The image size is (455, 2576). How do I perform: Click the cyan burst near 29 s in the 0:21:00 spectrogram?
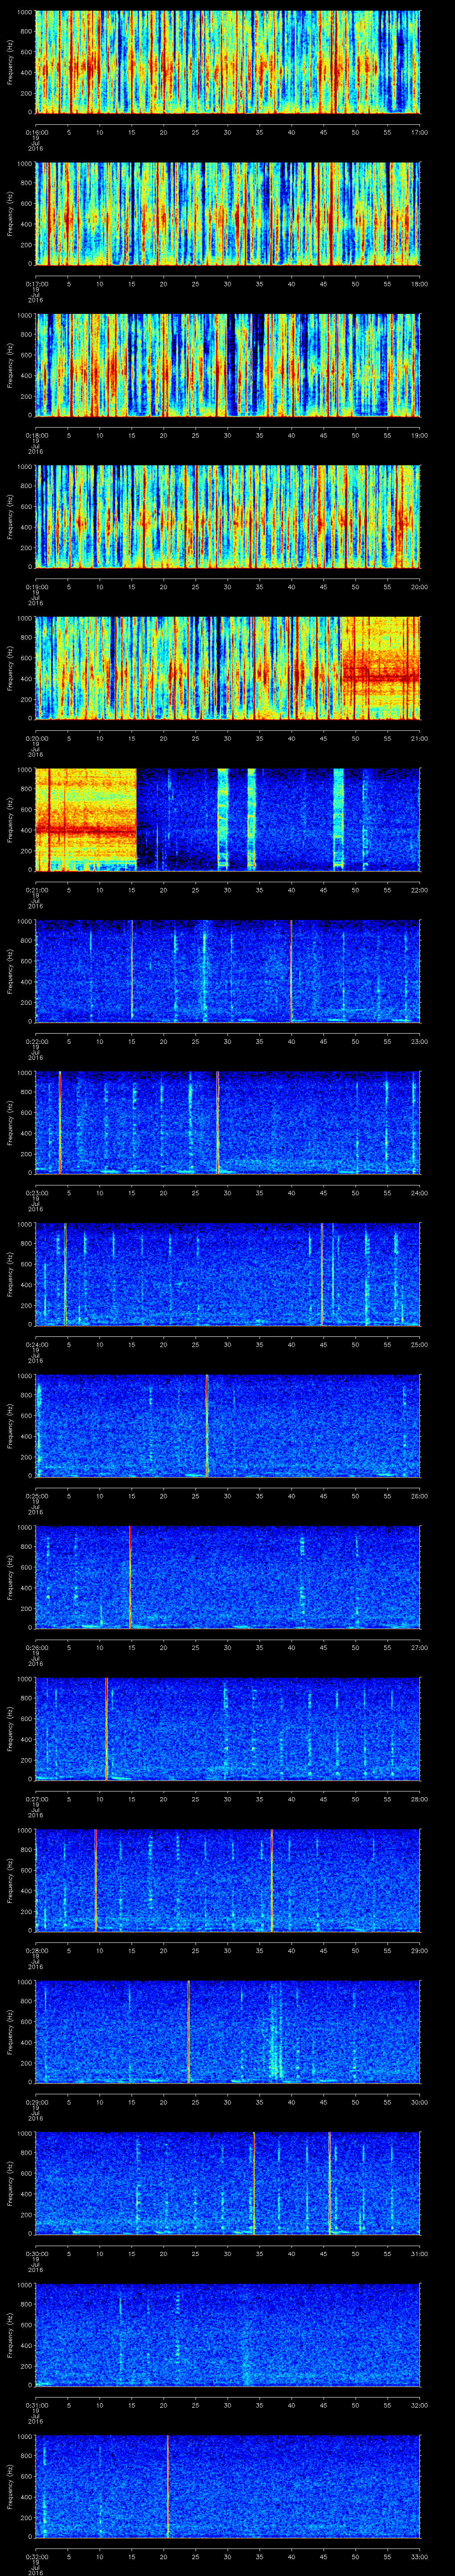(223, 819)
